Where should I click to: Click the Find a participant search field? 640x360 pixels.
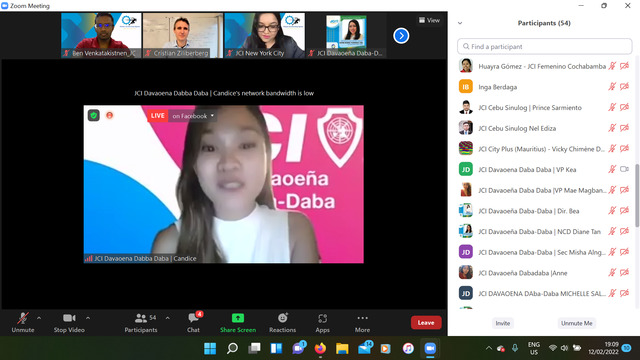pos(544,47)
